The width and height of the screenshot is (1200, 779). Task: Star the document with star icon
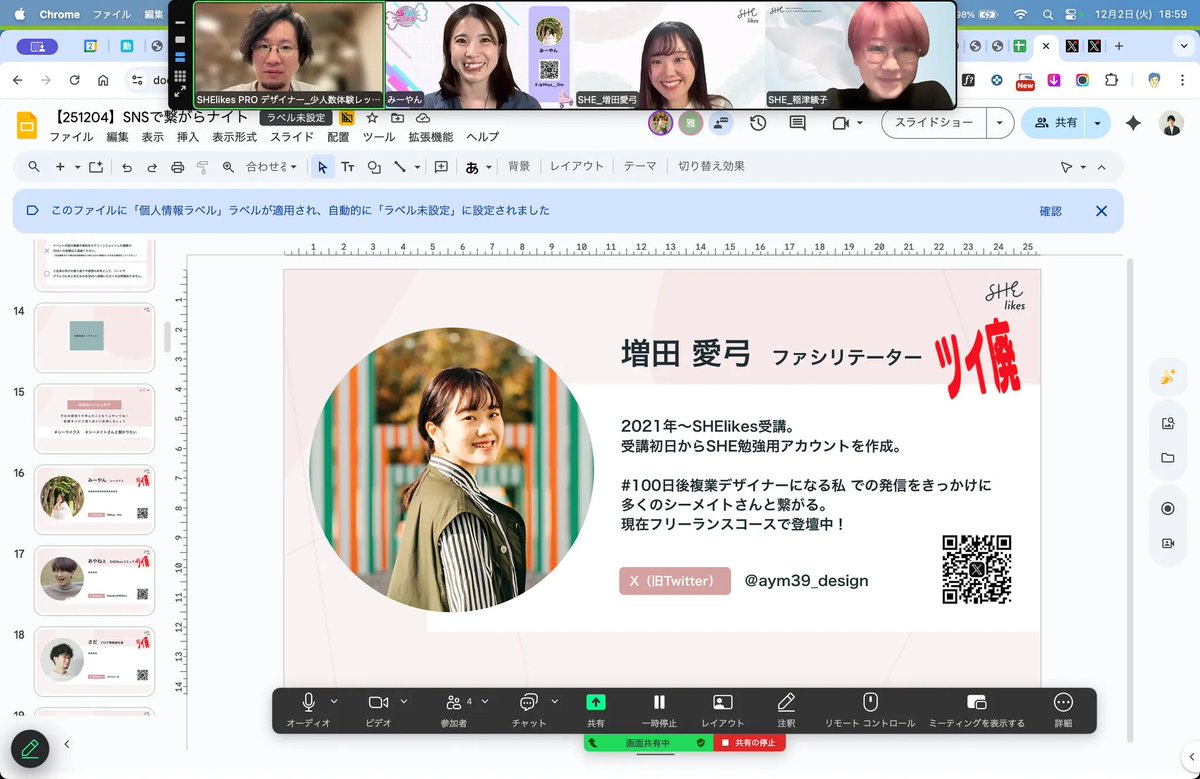[x=372, y=118]
